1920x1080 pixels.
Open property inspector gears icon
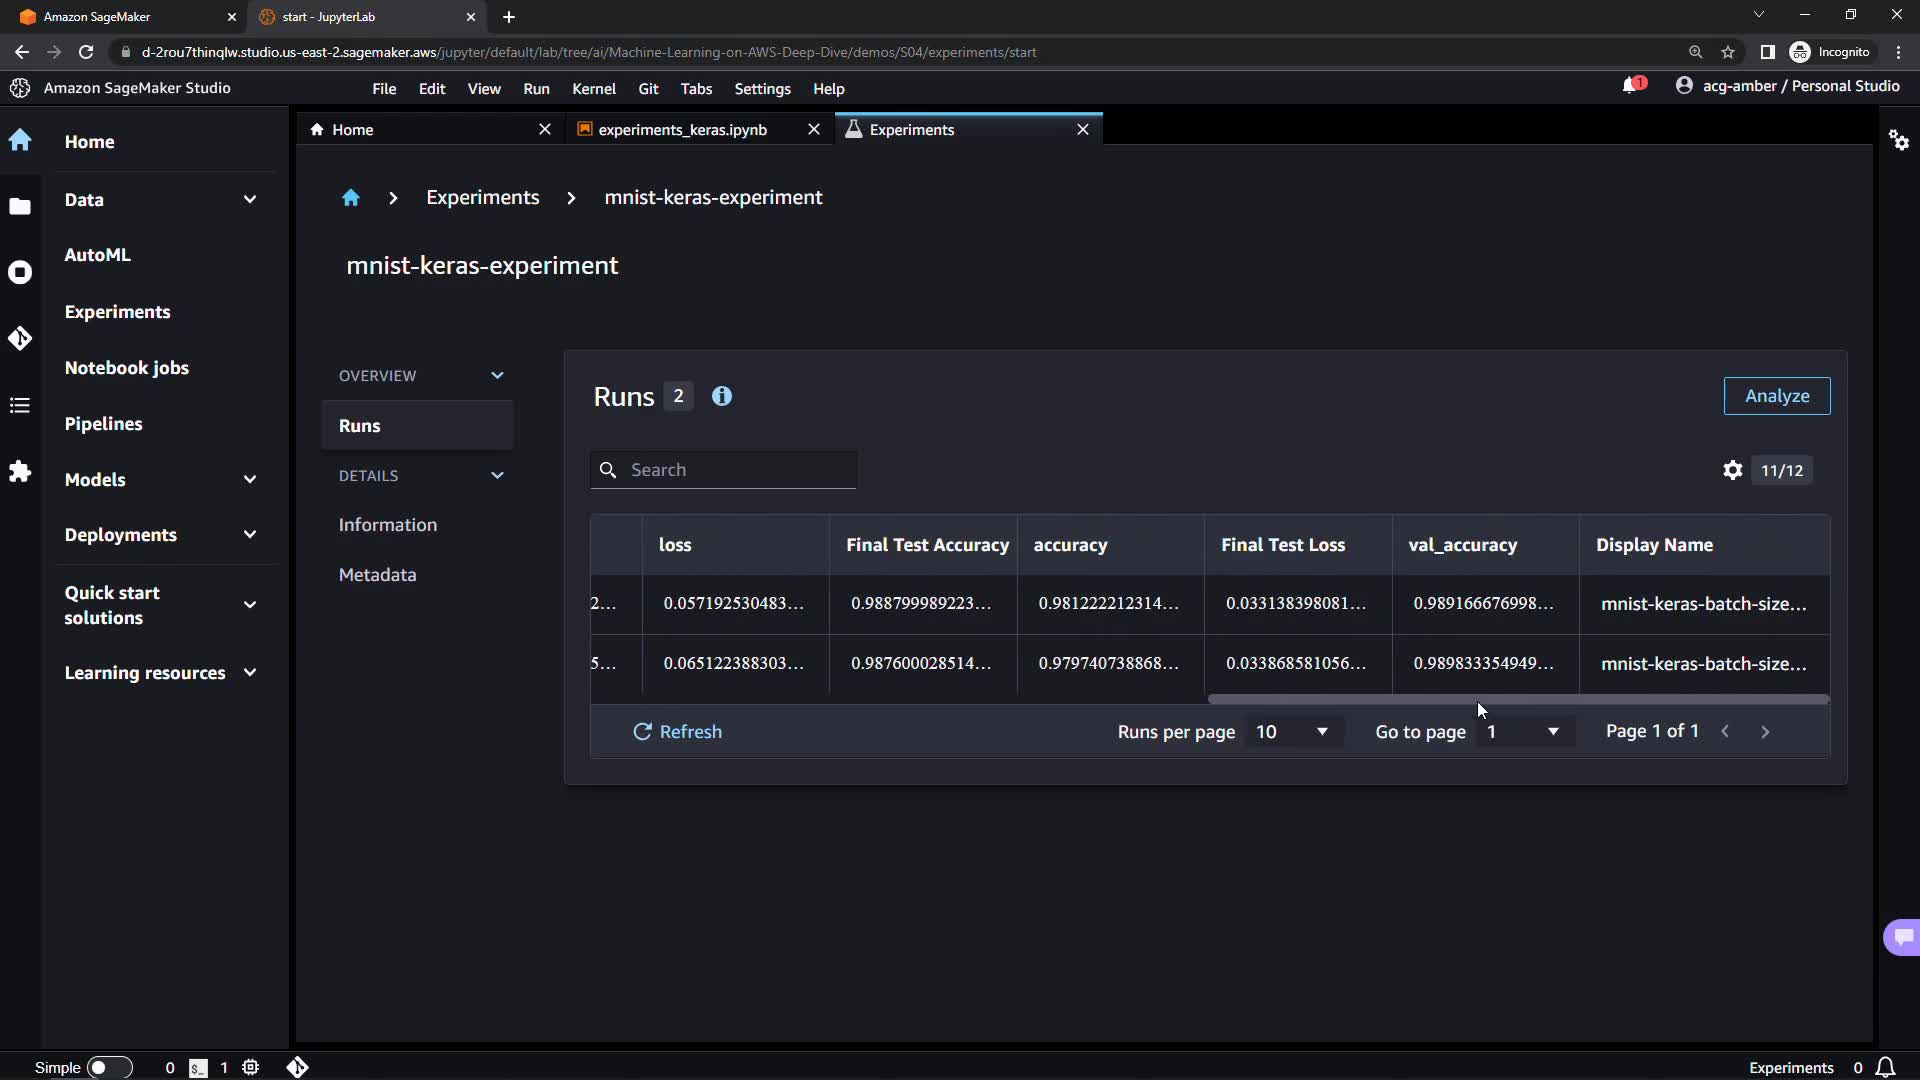(x=1898, y=140)
